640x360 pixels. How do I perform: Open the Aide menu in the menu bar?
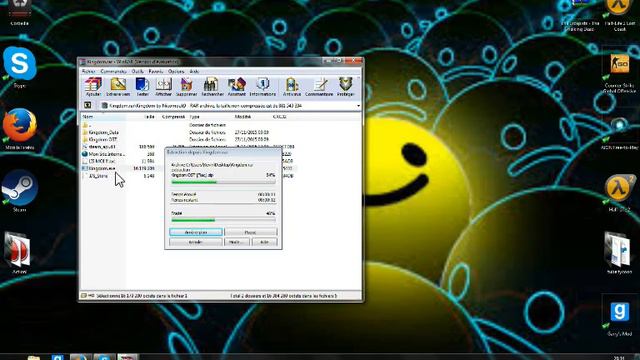[194, 71]
